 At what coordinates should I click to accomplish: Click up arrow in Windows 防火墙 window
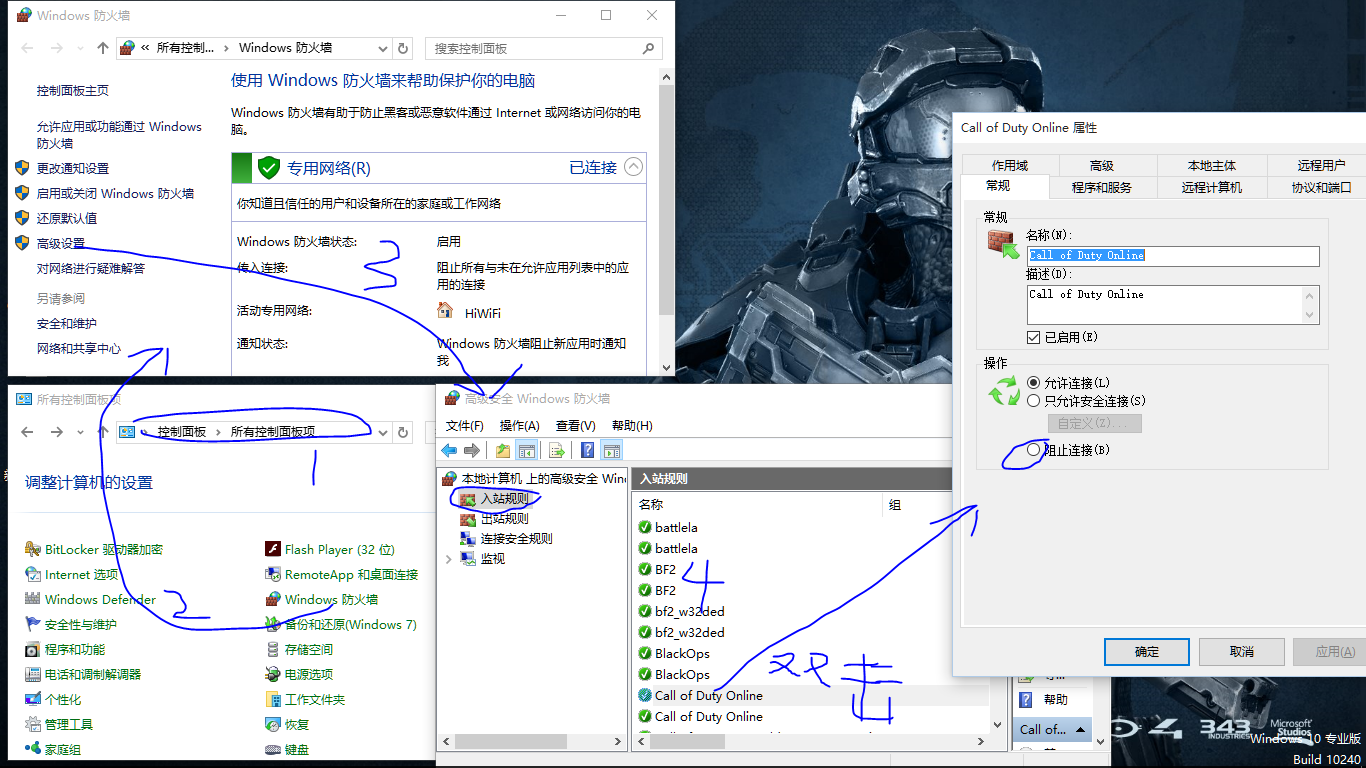[103, 48]
